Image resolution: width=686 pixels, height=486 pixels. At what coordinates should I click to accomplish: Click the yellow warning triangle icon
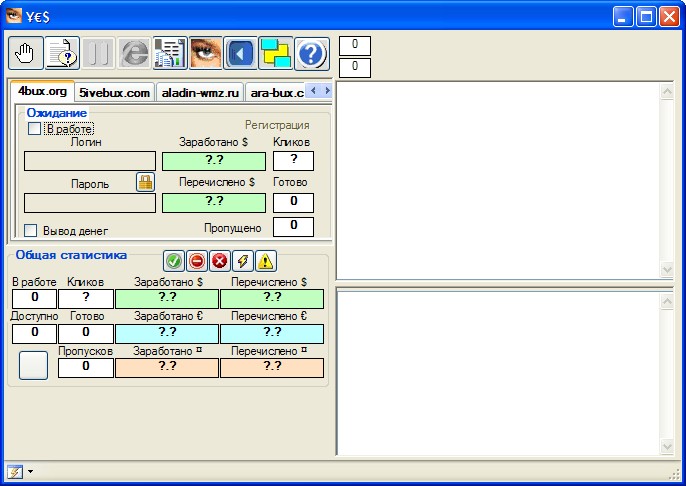[266, 261]
